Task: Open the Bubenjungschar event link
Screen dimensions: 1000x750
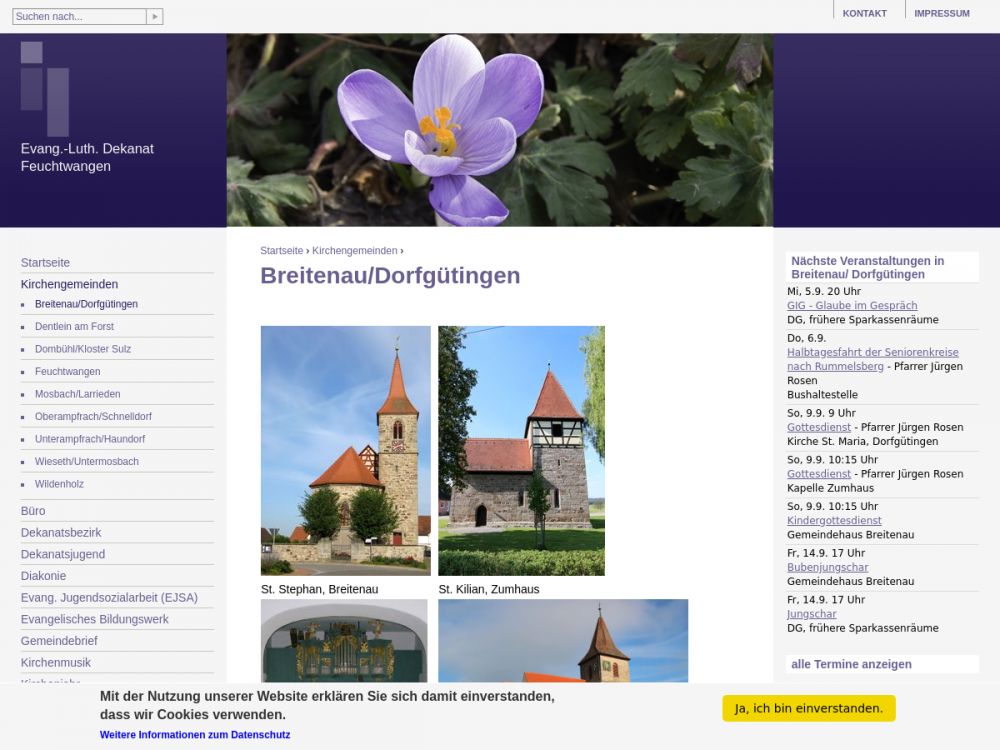Action: tap(827, 568)
